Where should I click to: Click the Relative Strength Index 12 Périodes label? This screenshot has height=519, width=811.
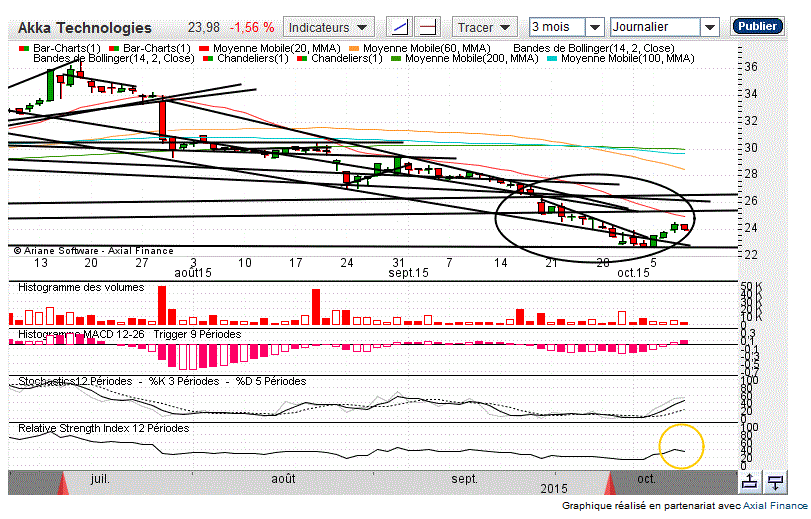click(103, 428)
